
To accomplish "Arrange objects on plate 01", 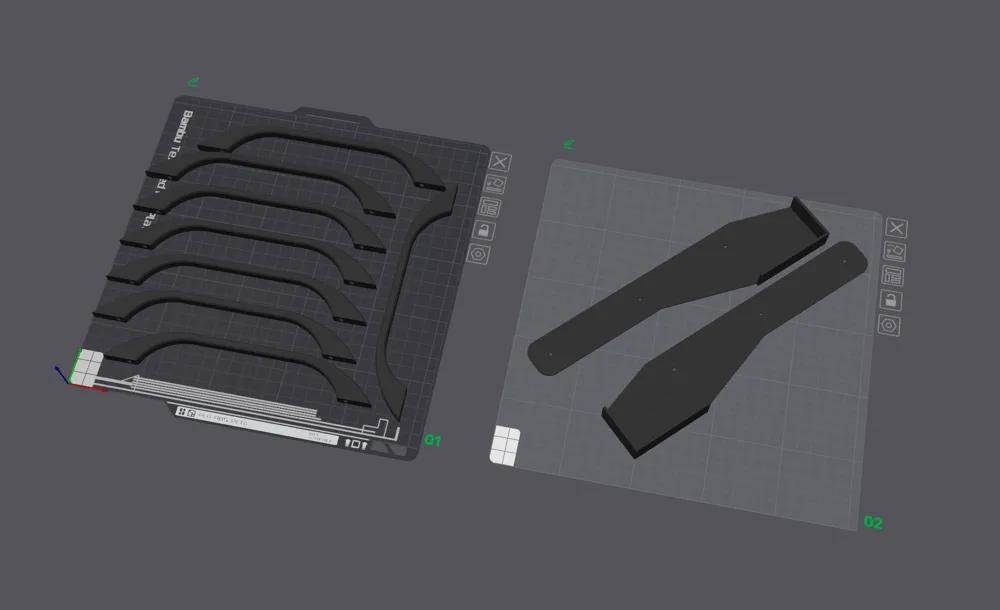I will coord(489,208).
